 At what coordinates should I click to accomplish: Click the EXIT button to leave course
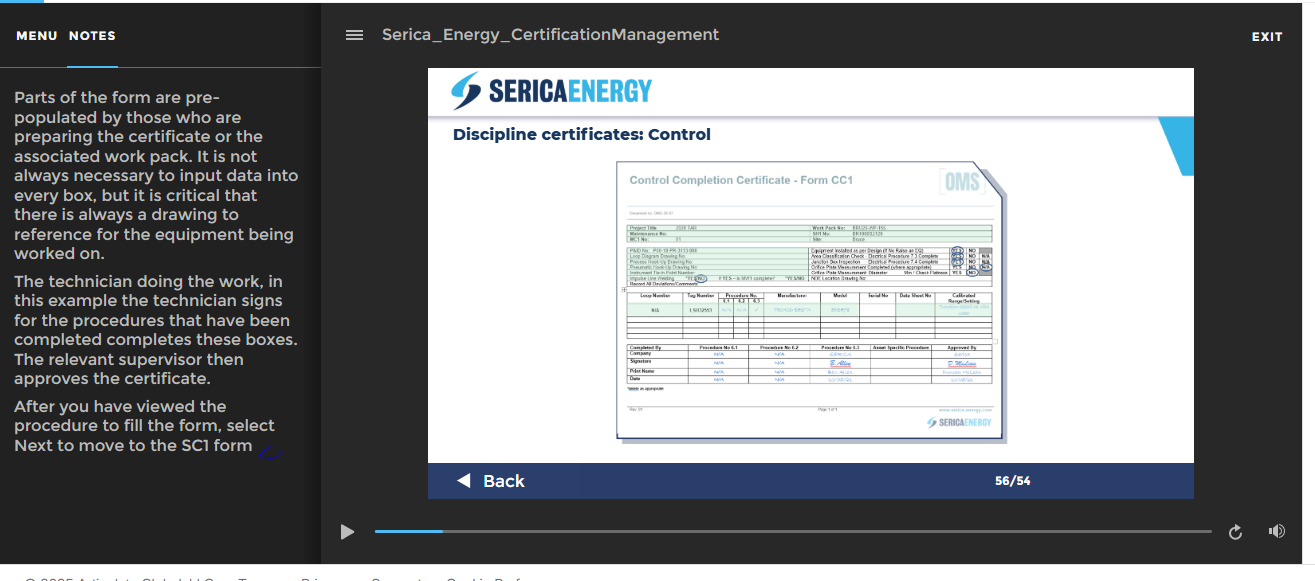click(1267, 37)
